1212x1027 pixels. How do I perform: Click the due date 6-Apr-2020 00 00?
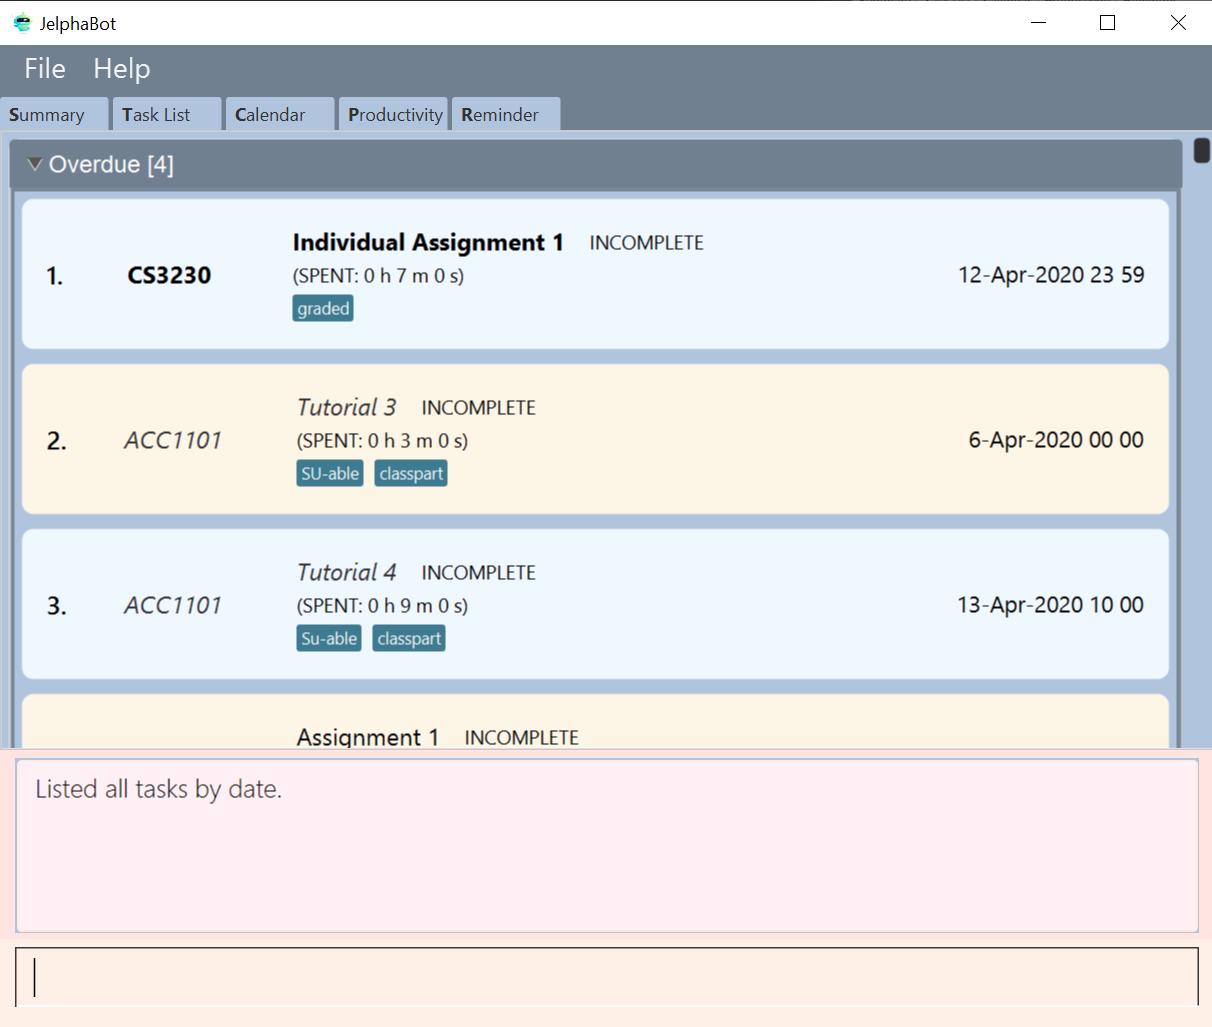pos(1056,440)
